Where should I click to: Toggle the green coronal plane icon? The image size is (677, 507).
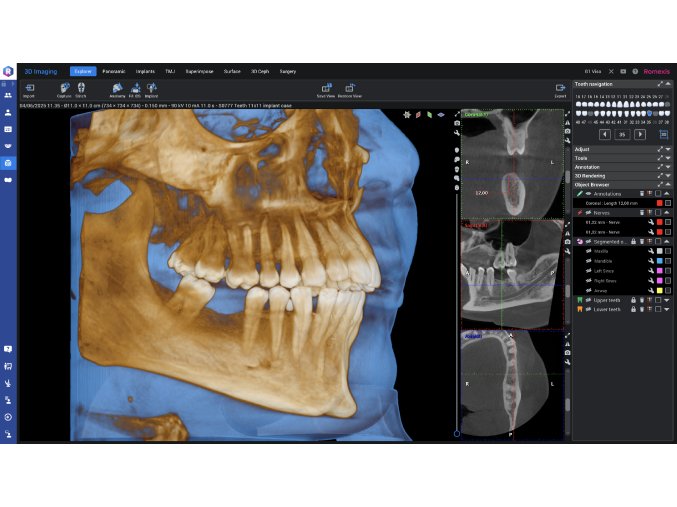pos(430,115)
